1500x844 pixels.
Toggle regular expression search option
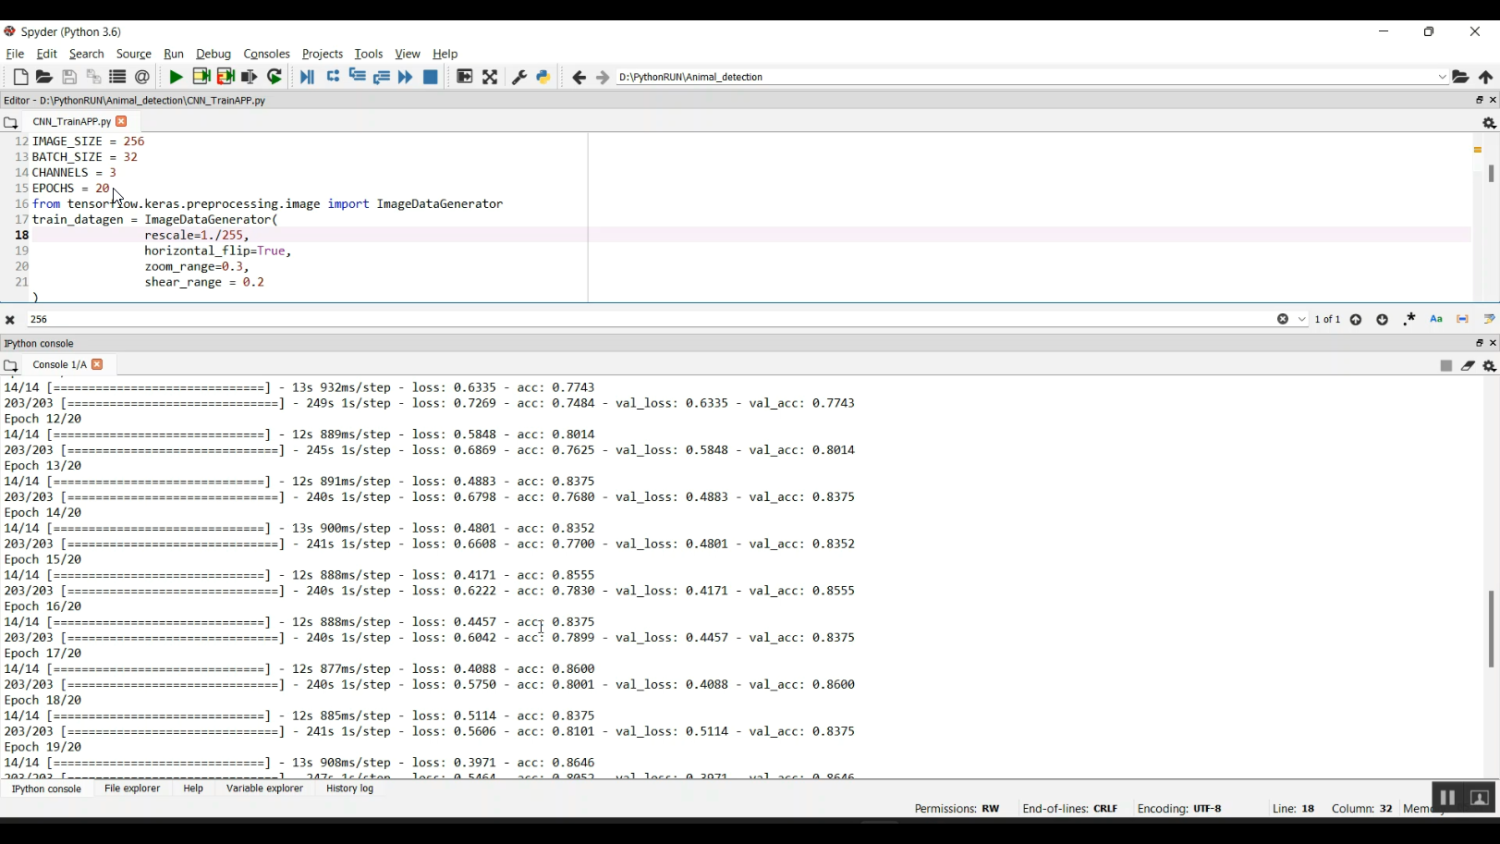pyautogui.click(x=1409, y=320)
